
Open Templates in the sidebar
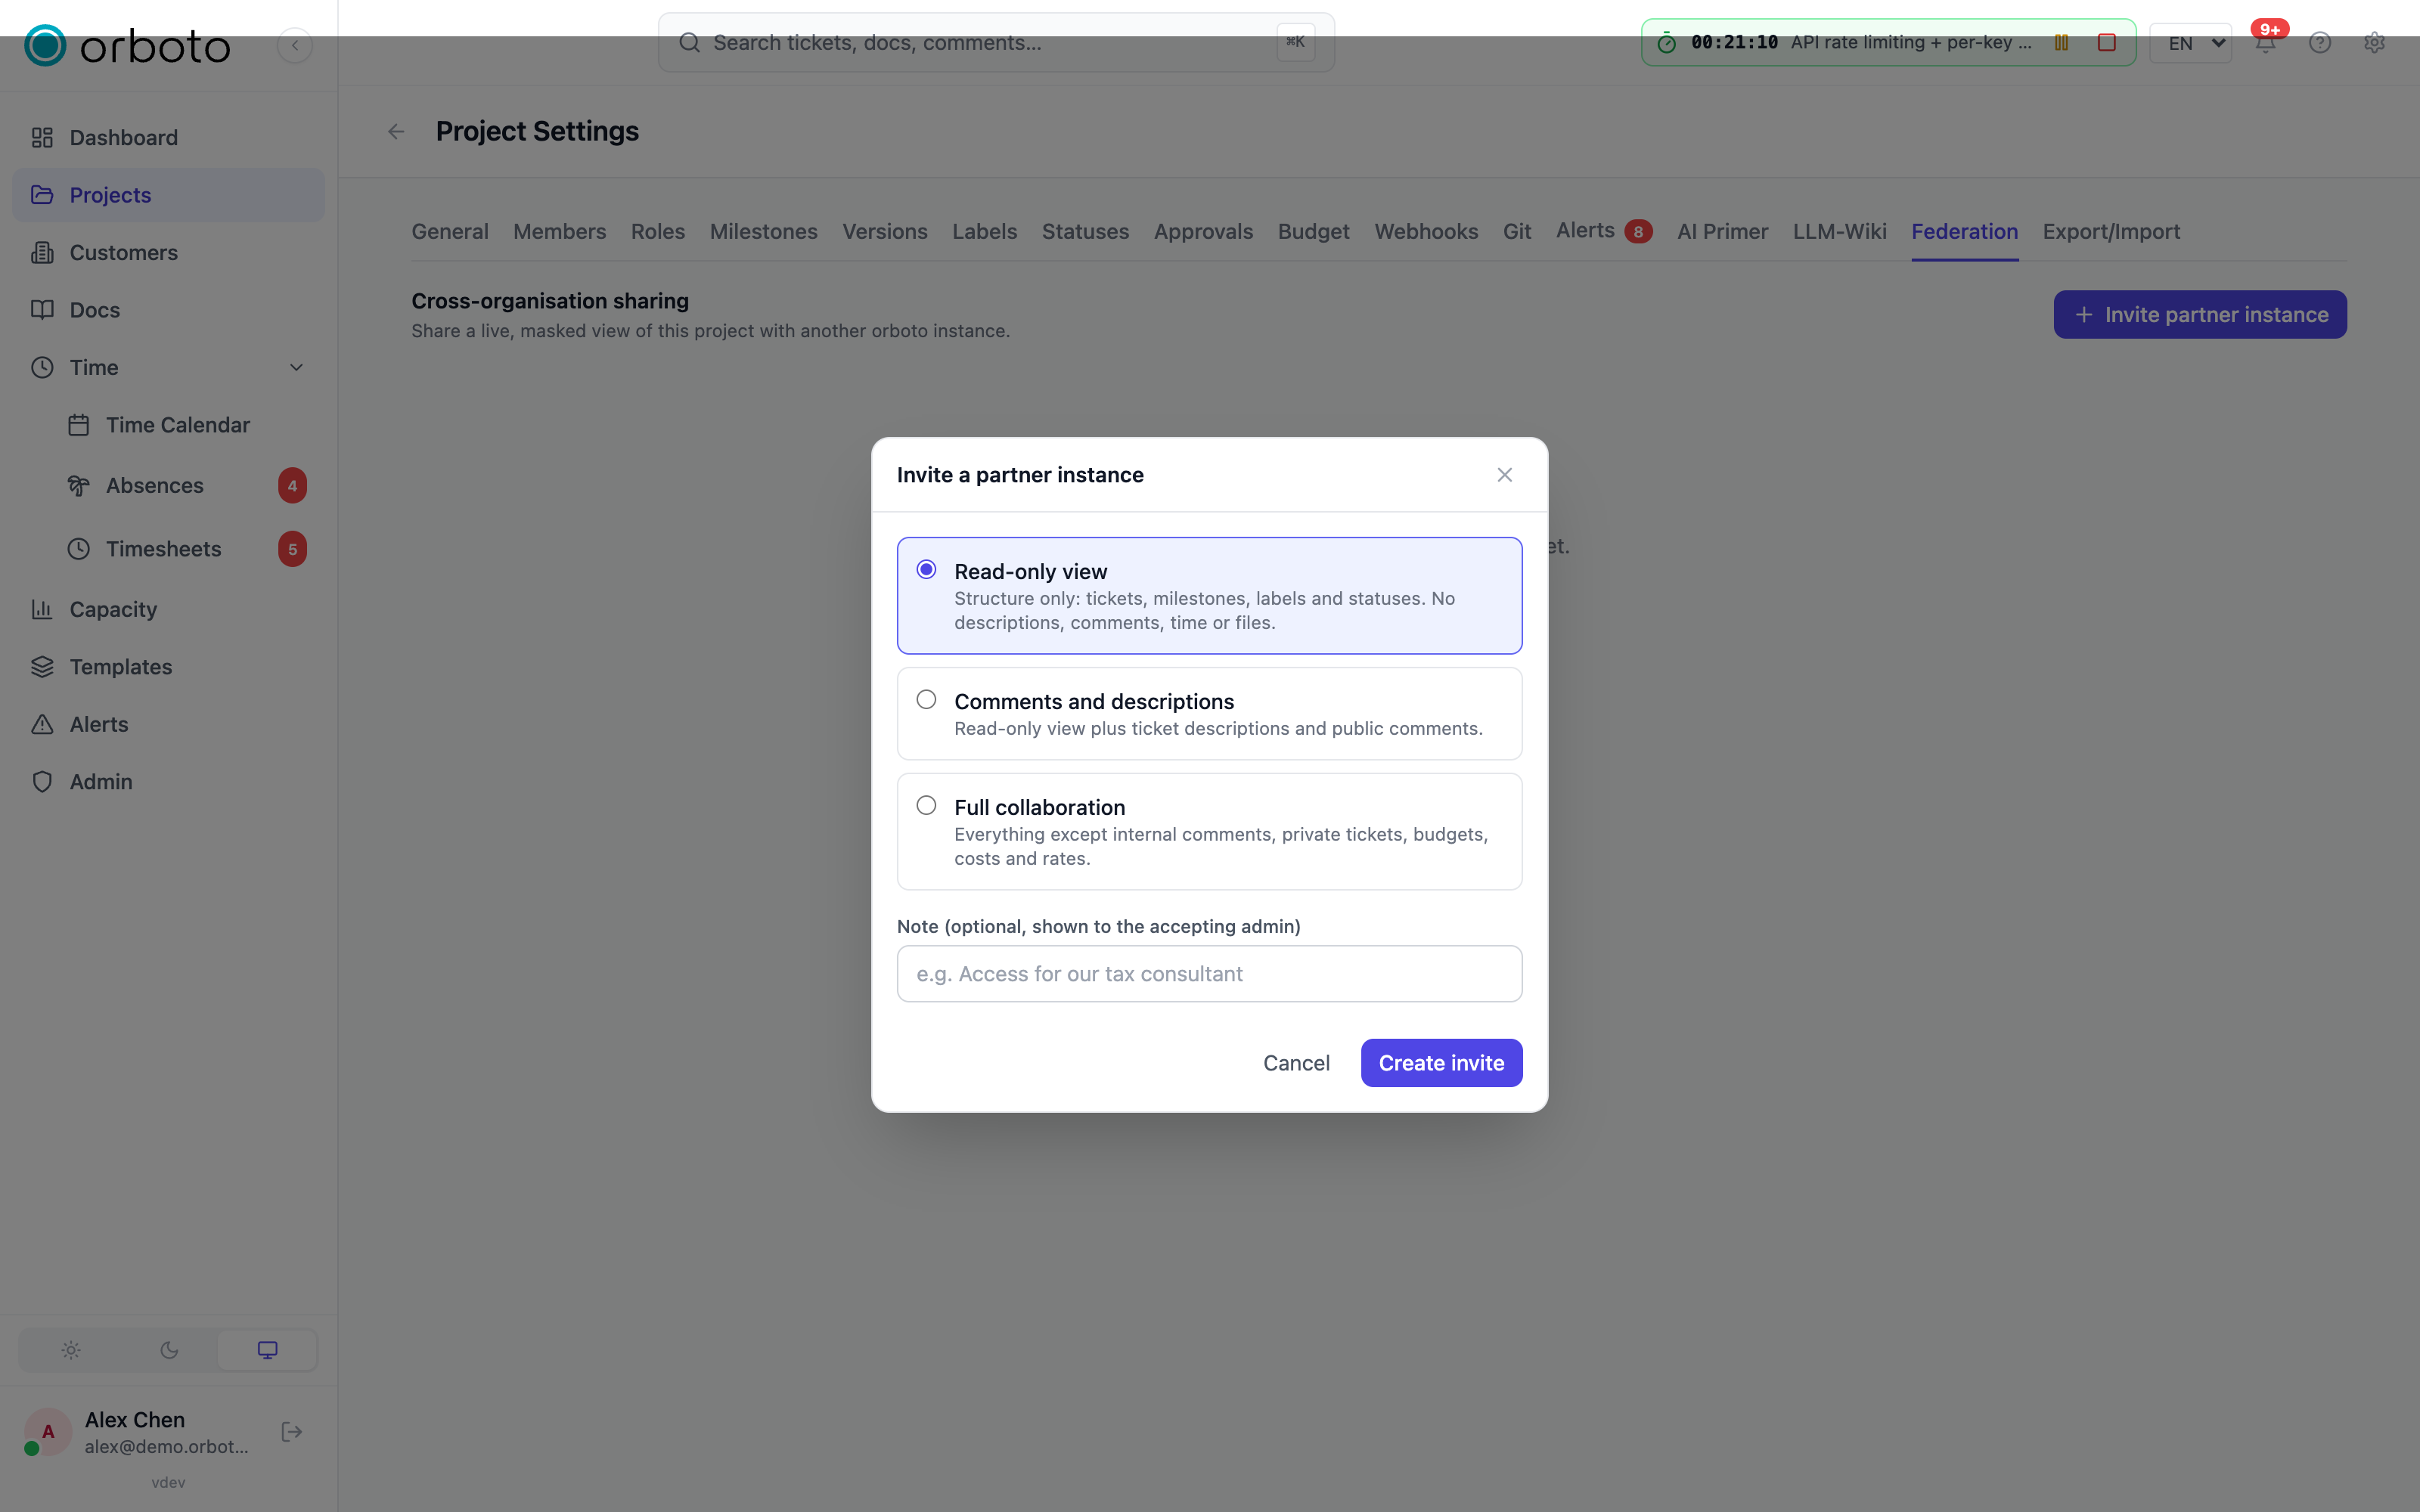(x=168, y=667)
